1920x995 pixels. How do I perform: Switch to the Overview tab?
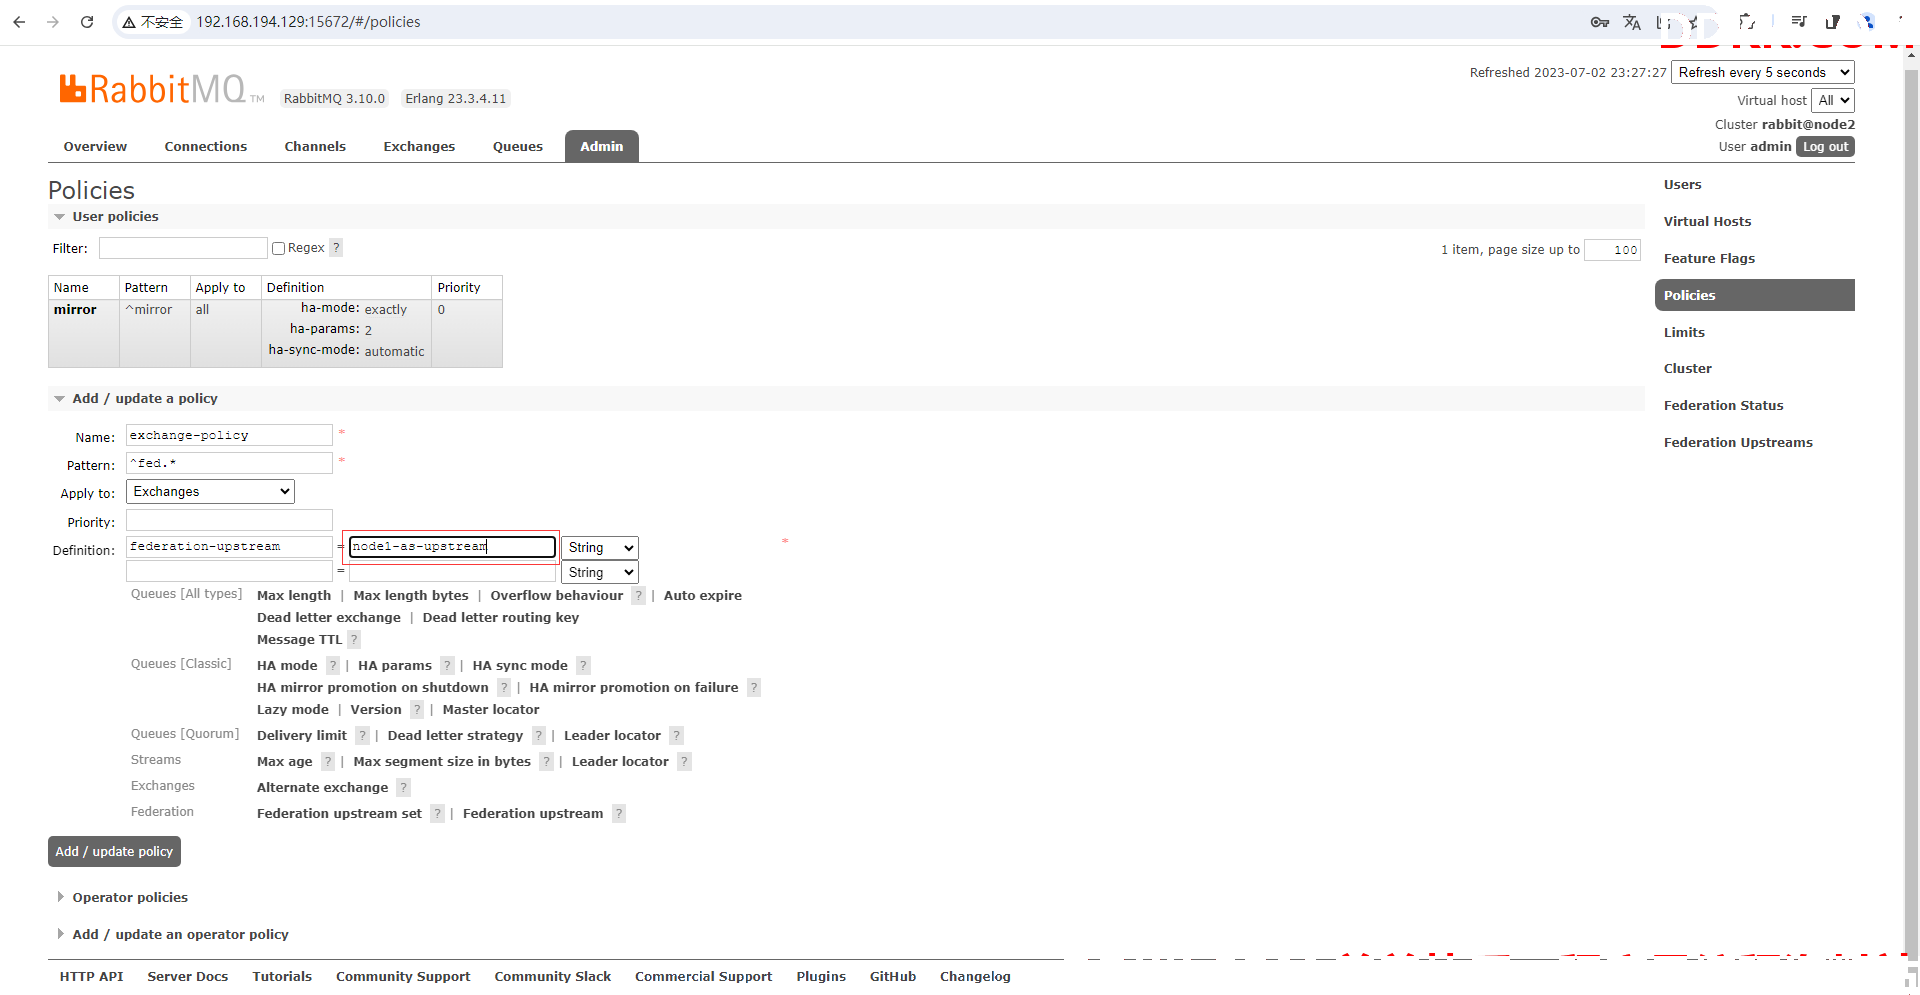tap(95, 146)
